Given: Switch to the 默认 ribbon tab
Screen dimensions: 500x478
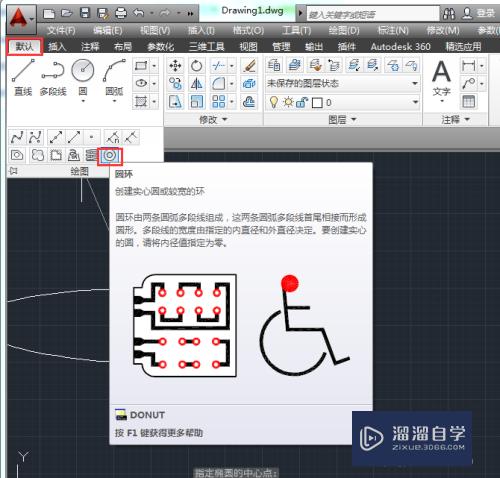Looking at the screenshot, I should click(x=25, y=46).
